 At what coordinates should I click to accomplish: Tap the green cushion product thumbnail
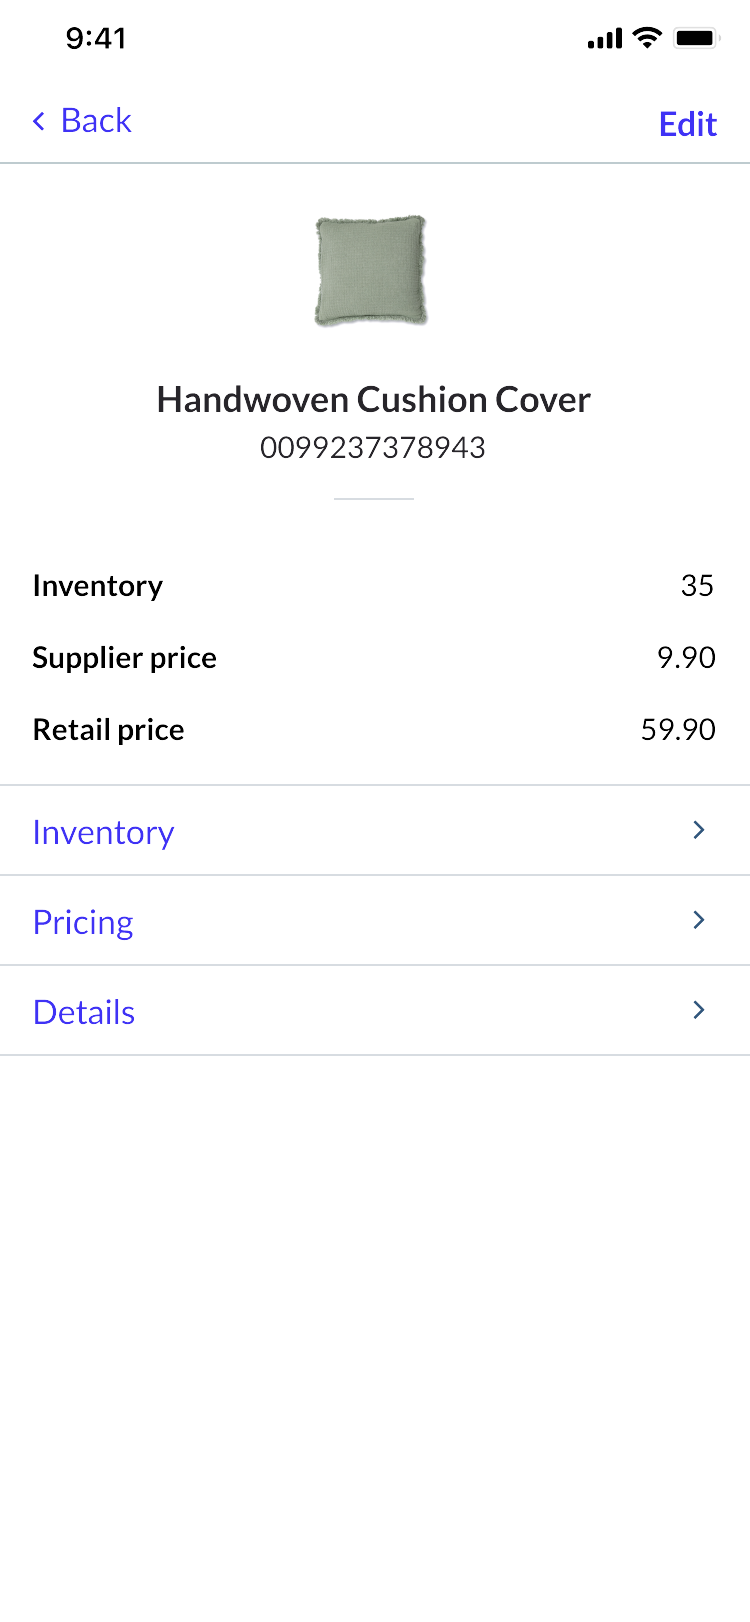pos(372,270)
